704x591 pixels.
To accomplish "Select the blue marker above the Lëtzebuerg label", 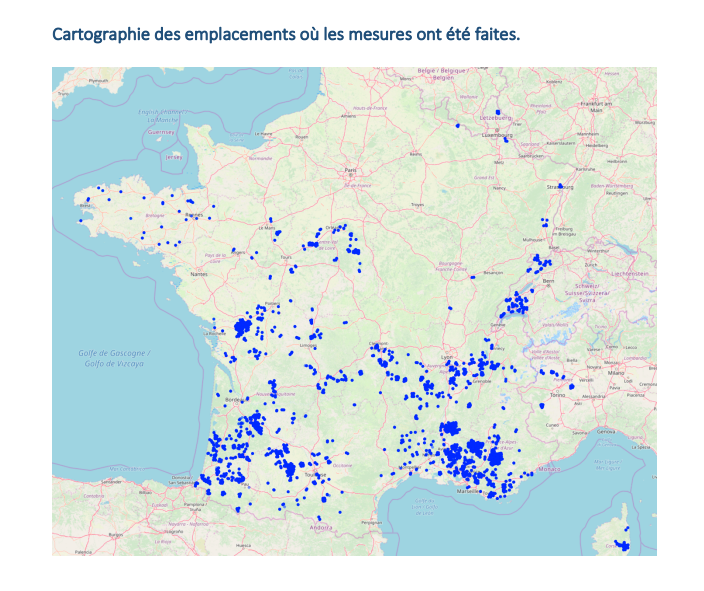I will coord(497,112).
